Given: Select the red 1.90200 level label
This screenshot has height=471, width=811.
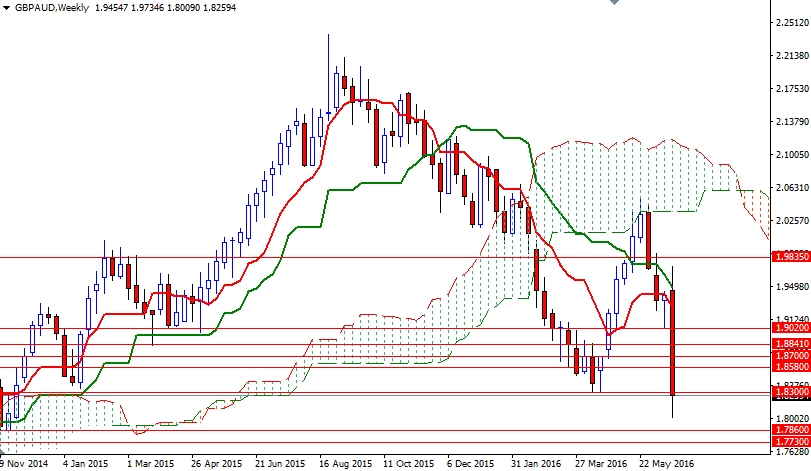Looking at the screenshot, I should 791,327.
